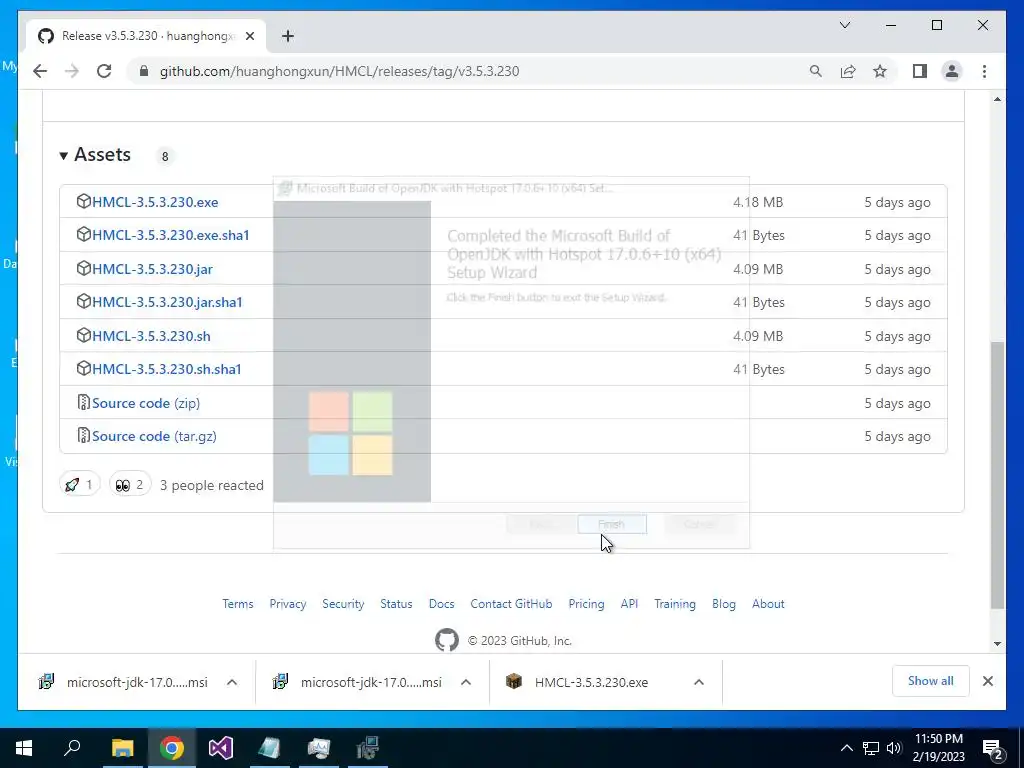This screenshot has width=1024, height=768.
Task: Bookmark this page with the star icon
Action: 880,71
